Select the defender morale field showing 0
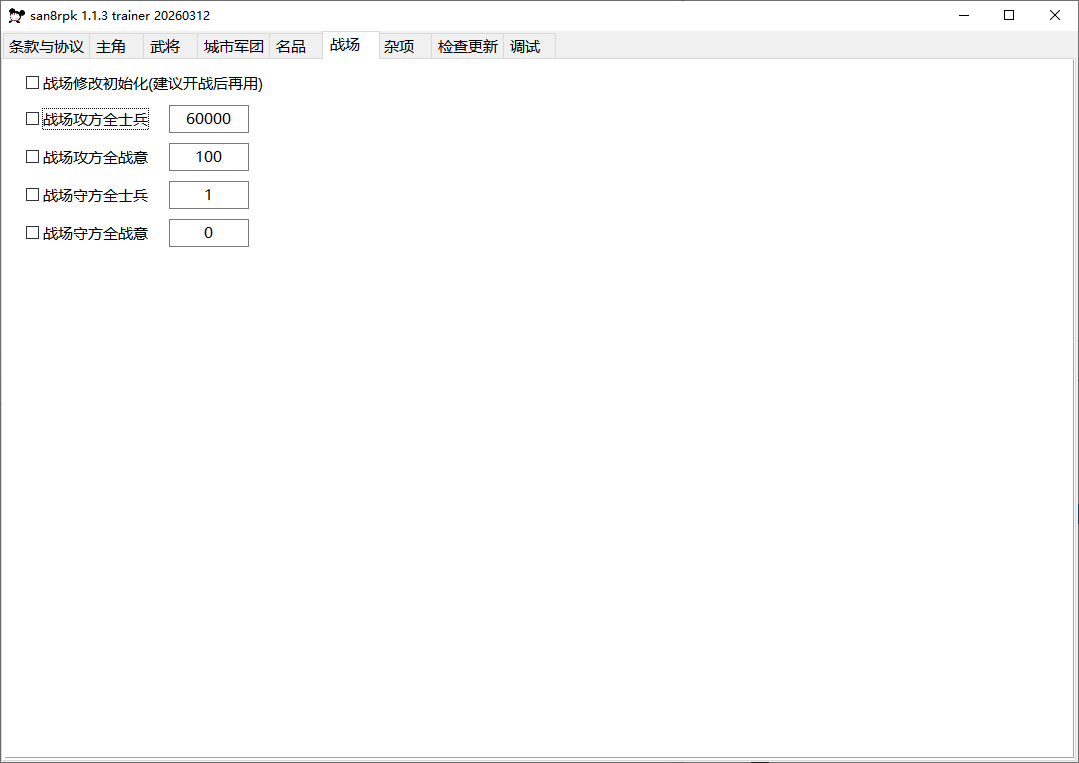1079x763 pixels. click(208, 233)
